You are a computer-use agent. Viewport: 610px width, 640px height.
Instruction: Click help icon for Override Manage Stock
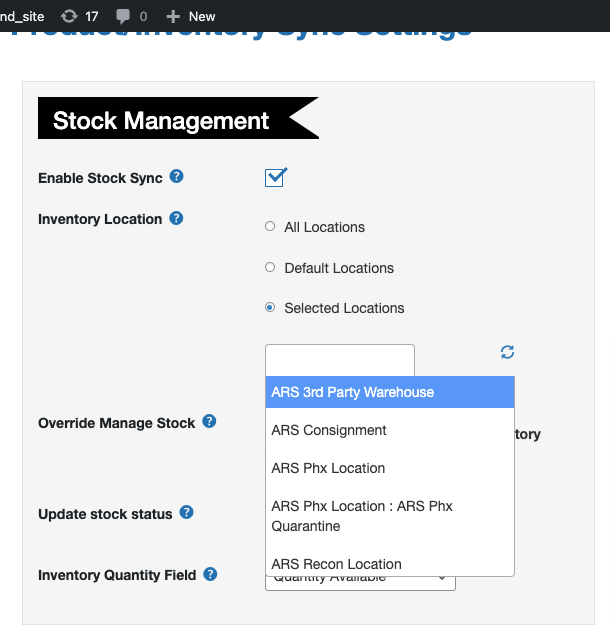tap(210, 422)
